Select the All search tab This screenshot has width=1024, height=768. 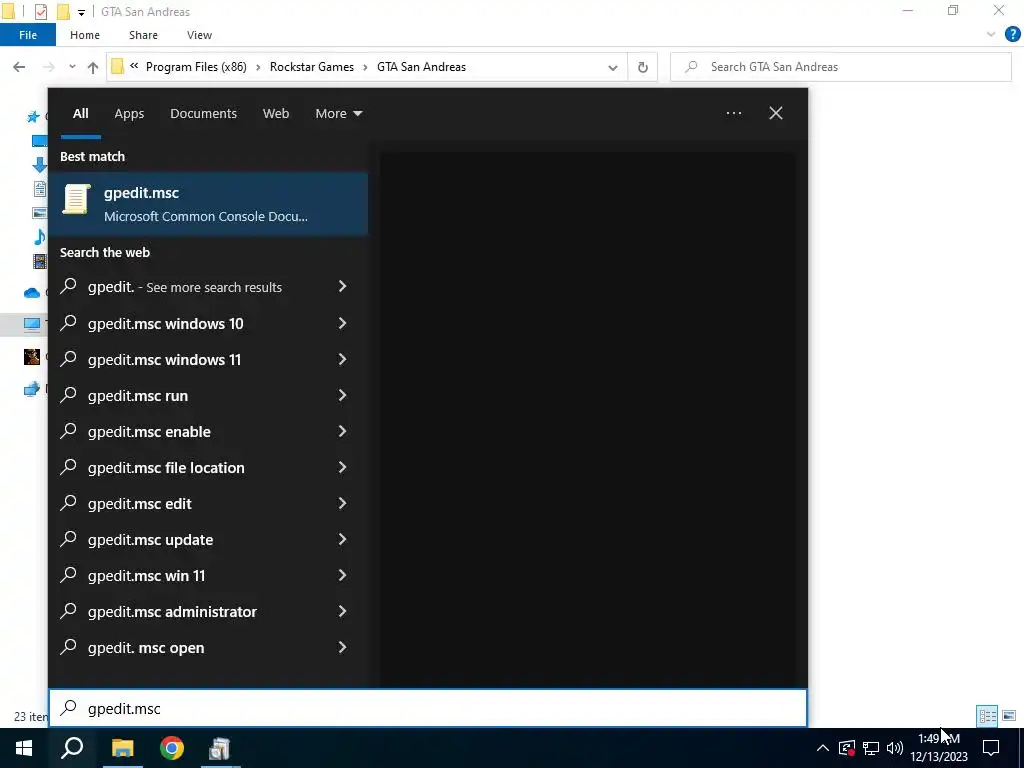pos(80,114)
